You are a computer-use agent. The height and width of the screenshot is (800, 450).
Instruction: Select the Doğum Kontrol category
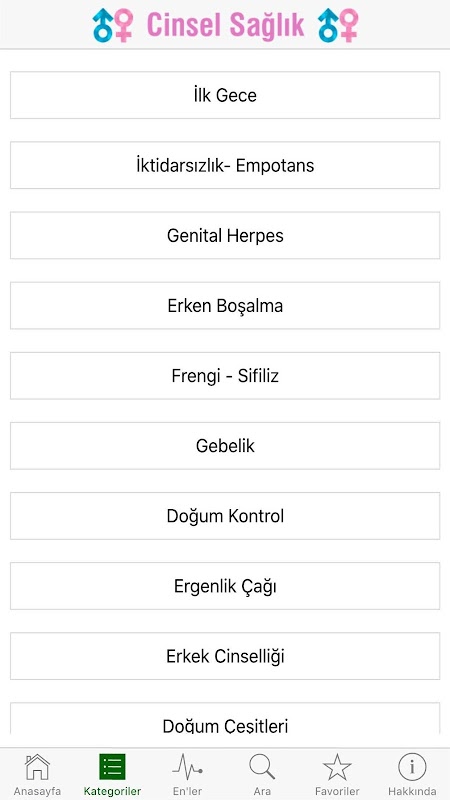tap(225, 516)
